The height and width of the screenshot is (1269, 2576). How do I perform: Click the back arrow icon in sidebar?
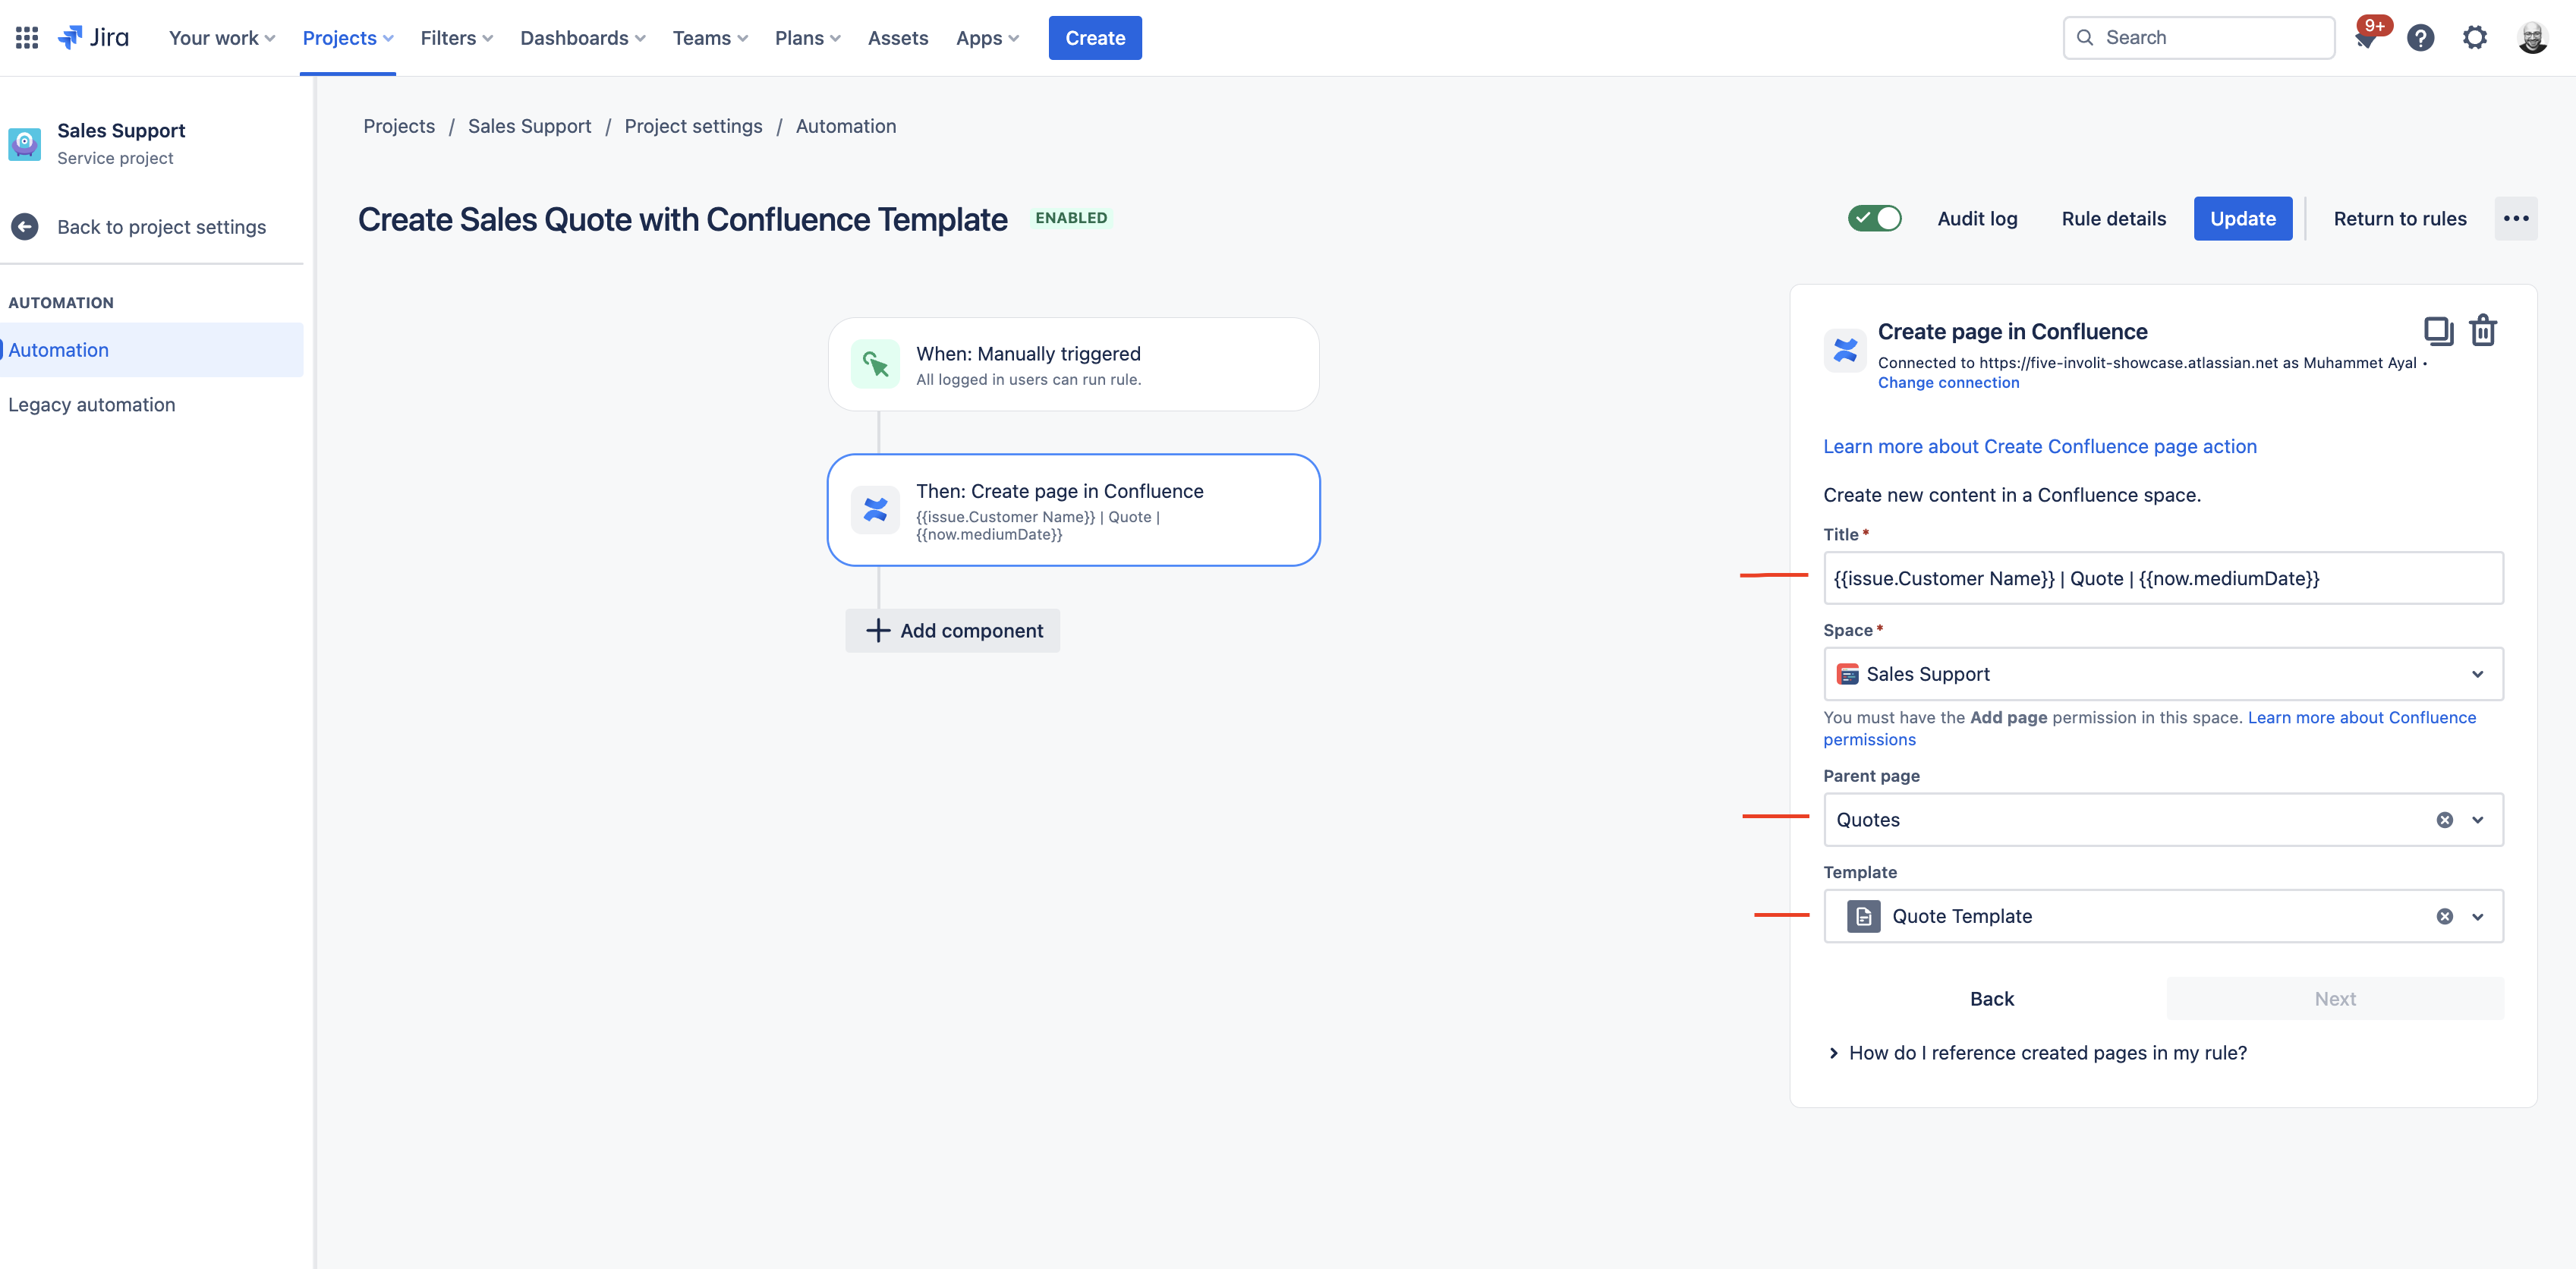pyautogui.click(x=25, y=227)
